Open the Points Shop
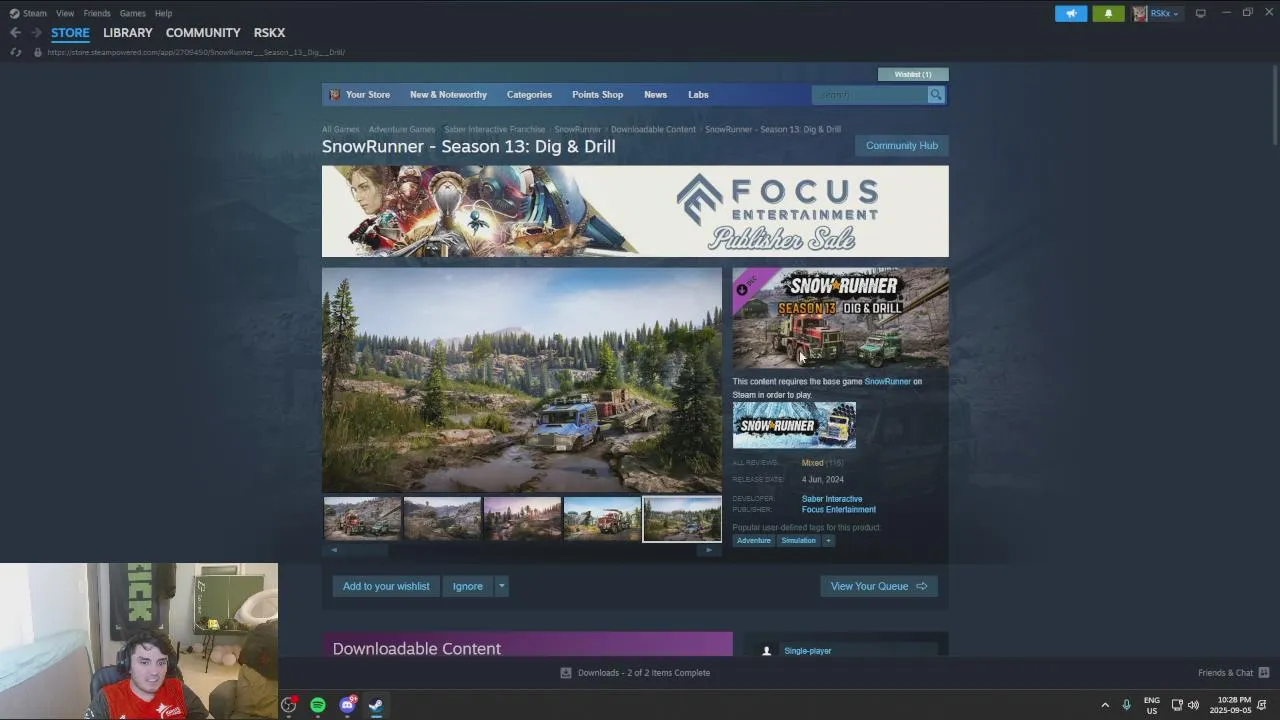The image size is (1280, 720). (x=597, y=95)
